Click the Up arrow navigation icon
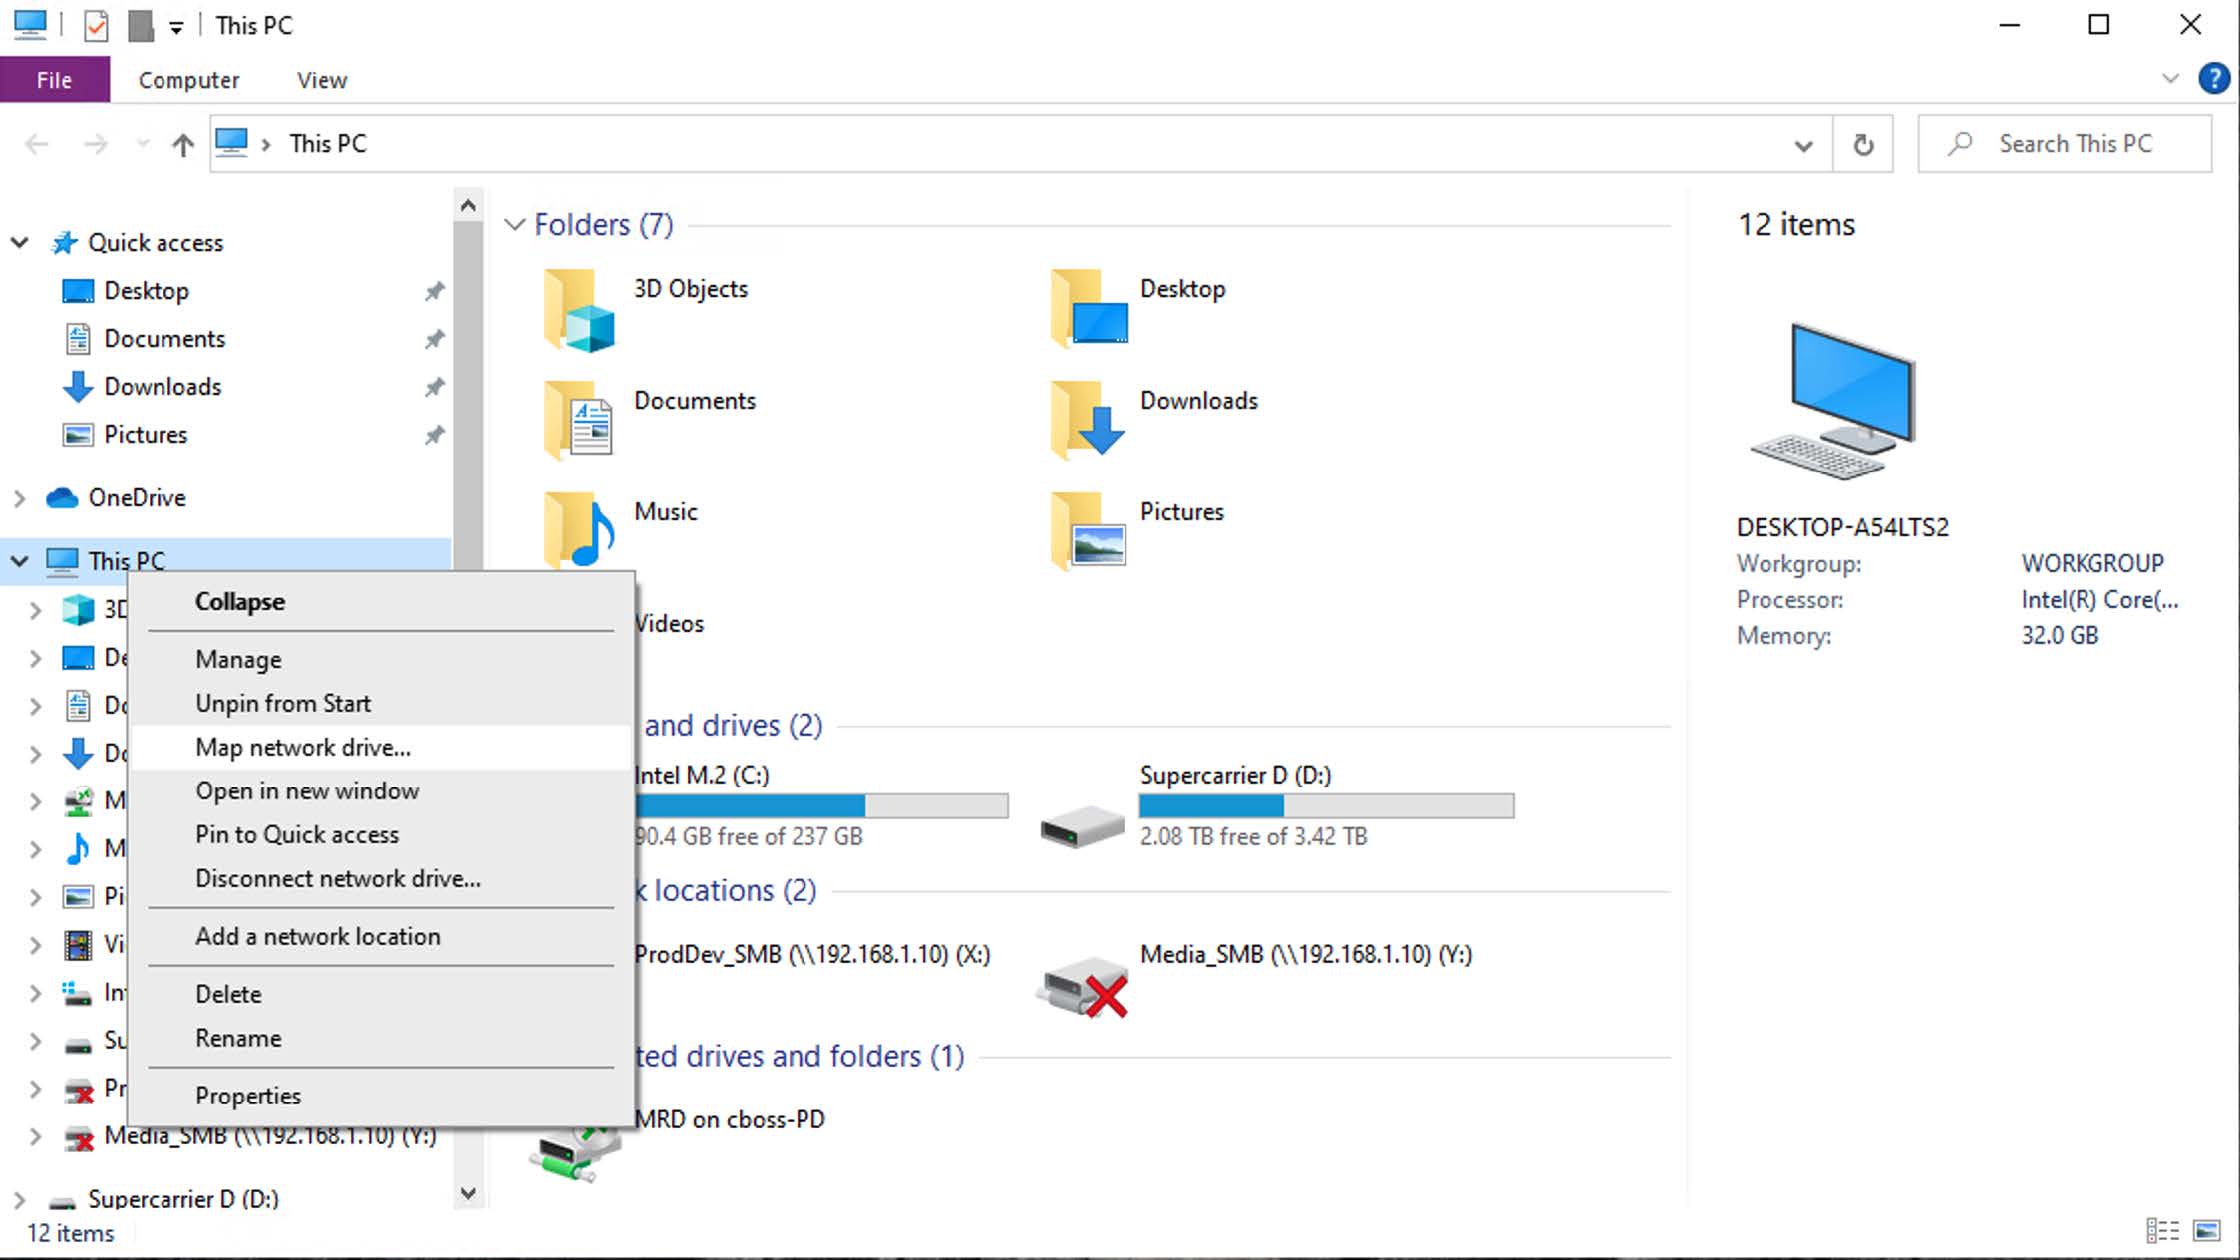Screen dimensions: 2240x1260 point(182,145)
